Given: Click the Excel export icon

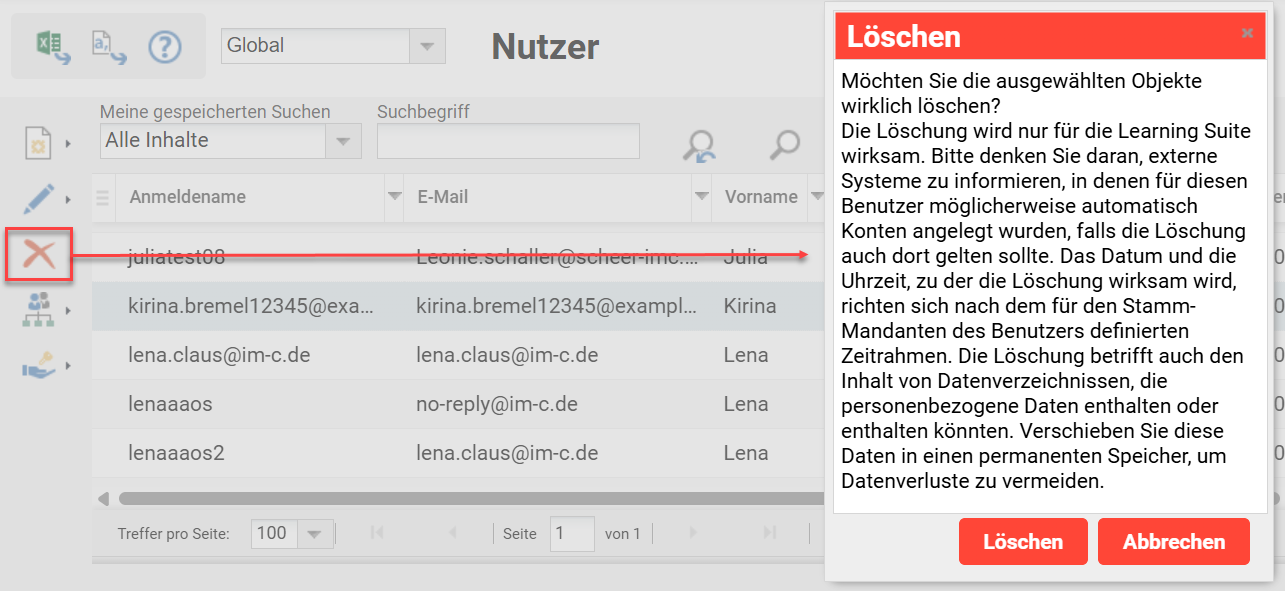Looking at the screenshot, I should (x=52, y=46).
